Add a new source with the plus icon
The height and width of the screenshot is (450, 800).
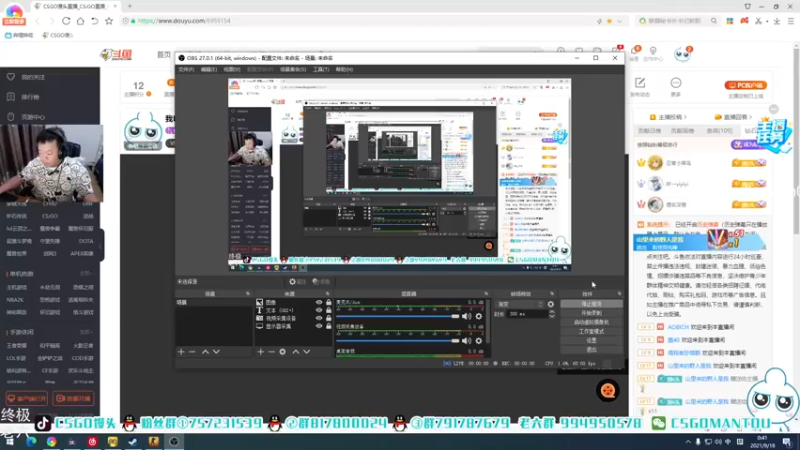pos(261,352)
